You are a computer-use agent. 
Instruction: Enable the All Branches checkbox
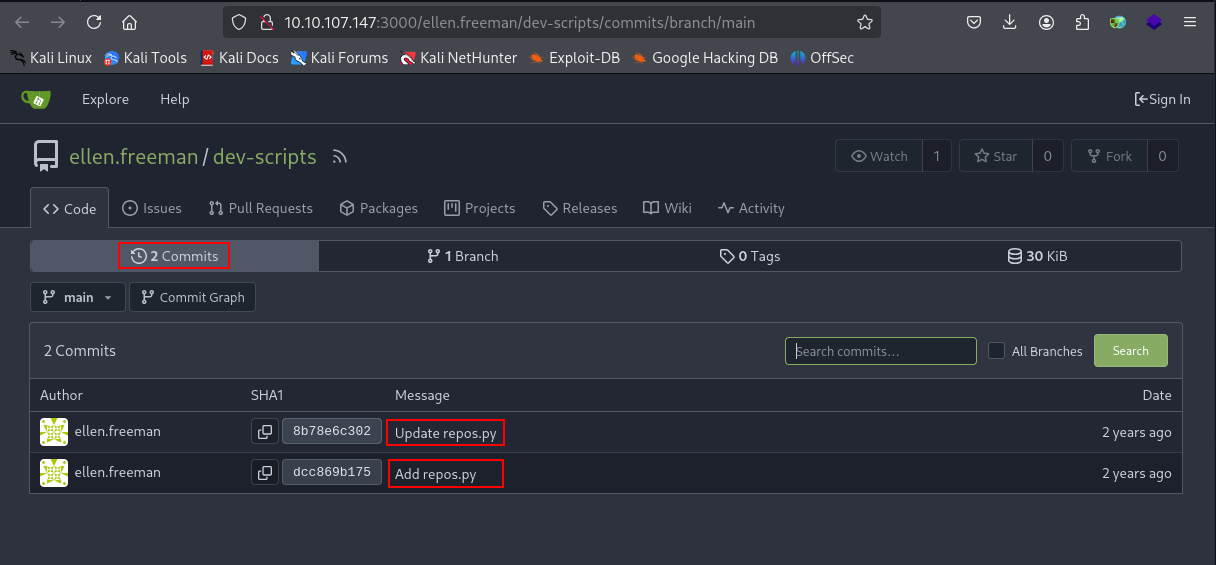[x=996, y=350]
